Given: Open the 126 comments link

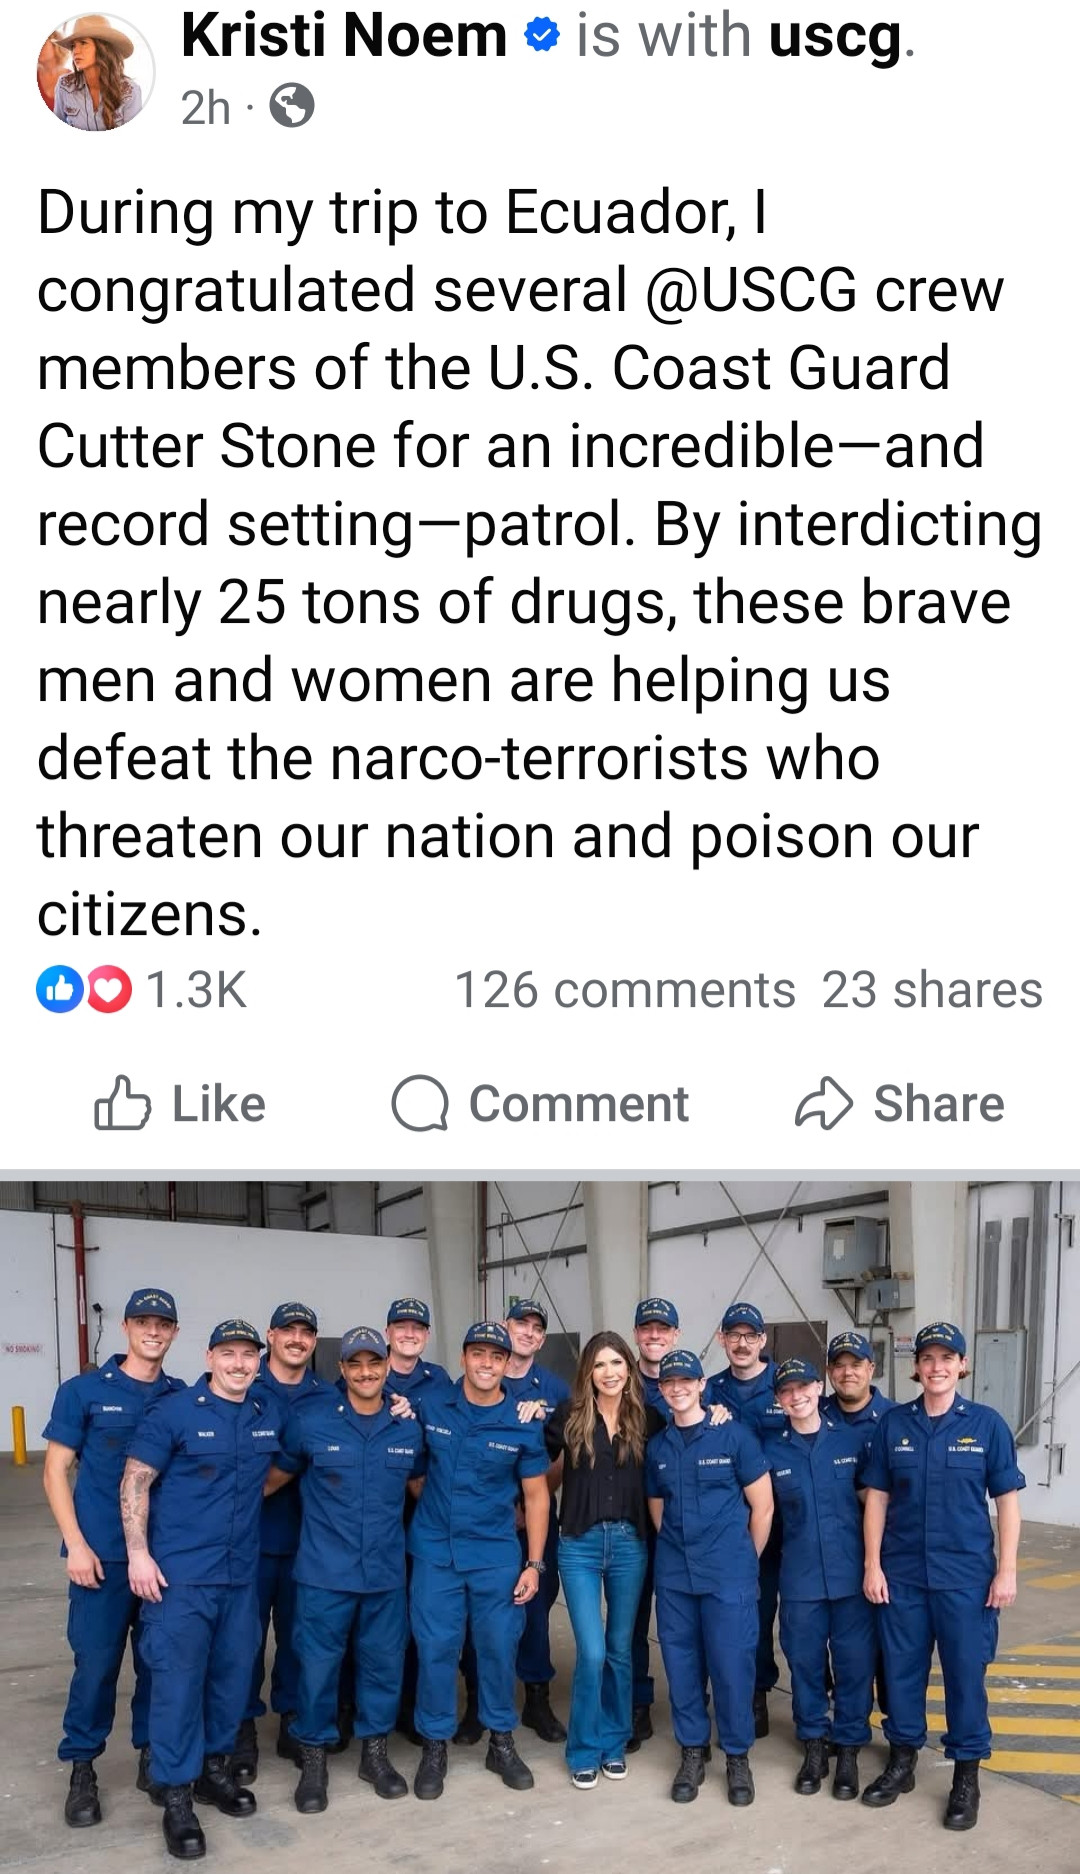Looking at the screenshot, I should click(625, 990).
